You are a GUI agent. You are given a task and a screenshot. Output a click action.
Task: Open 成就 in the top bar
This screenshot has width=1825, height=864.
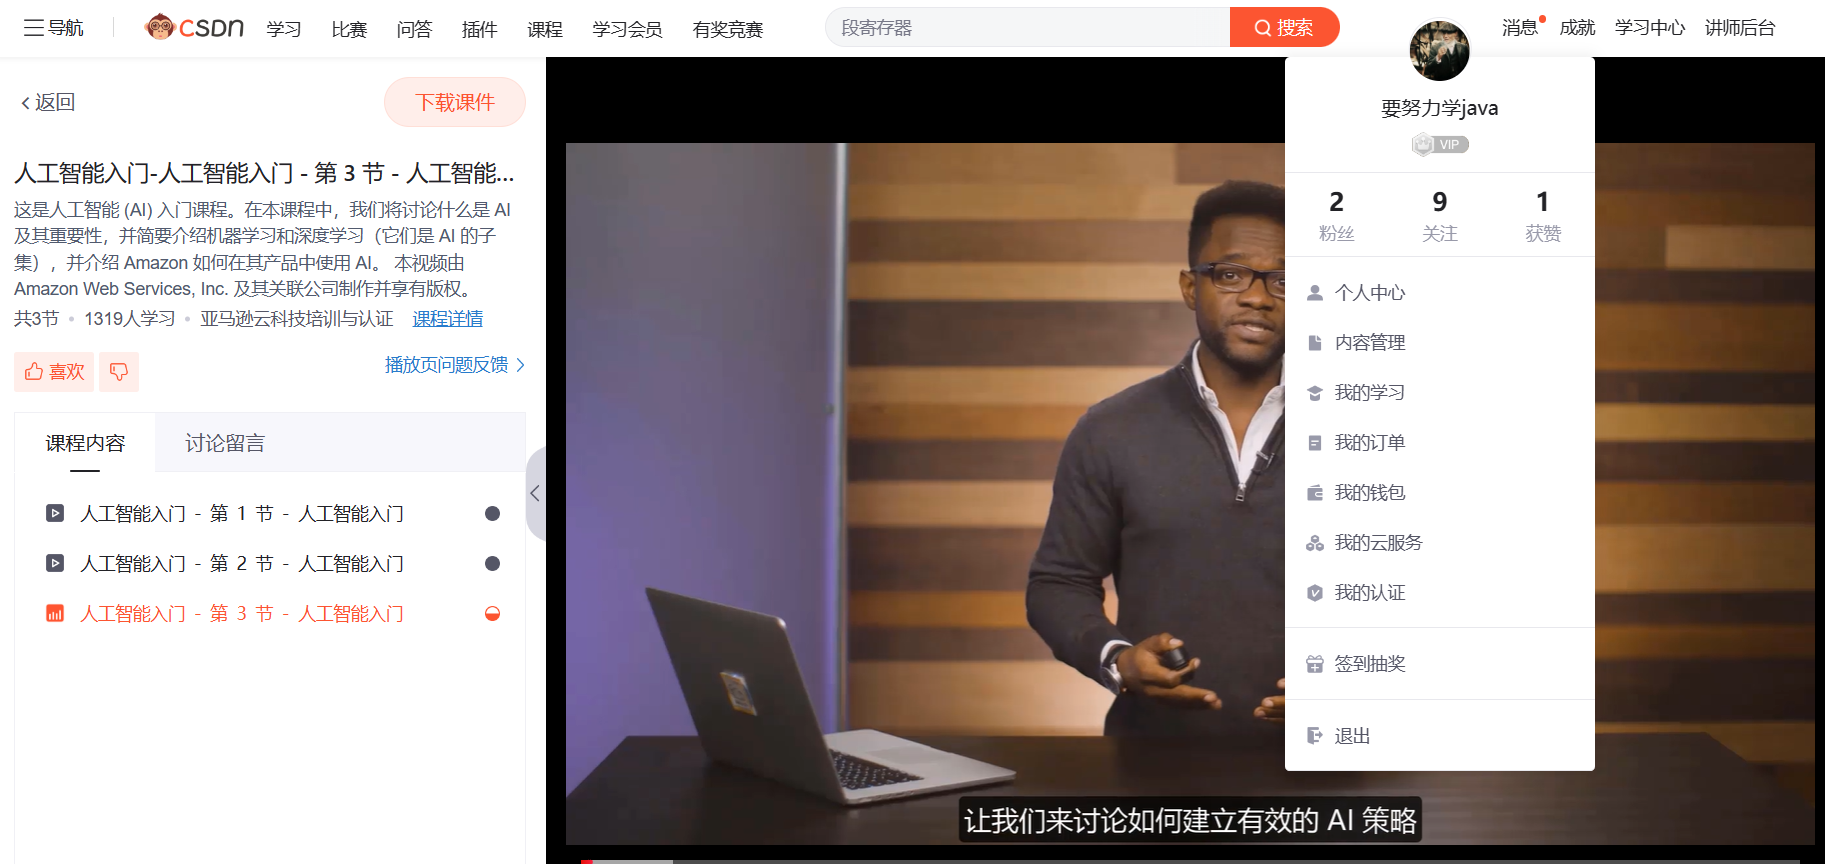click(x=1577, y=28)
